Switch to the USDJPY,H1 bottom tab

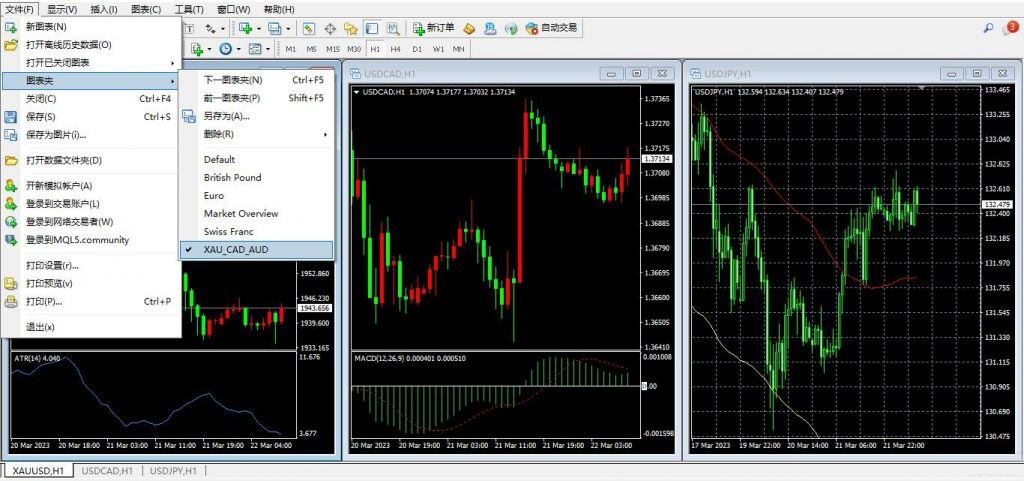click(x=173, y=471)
